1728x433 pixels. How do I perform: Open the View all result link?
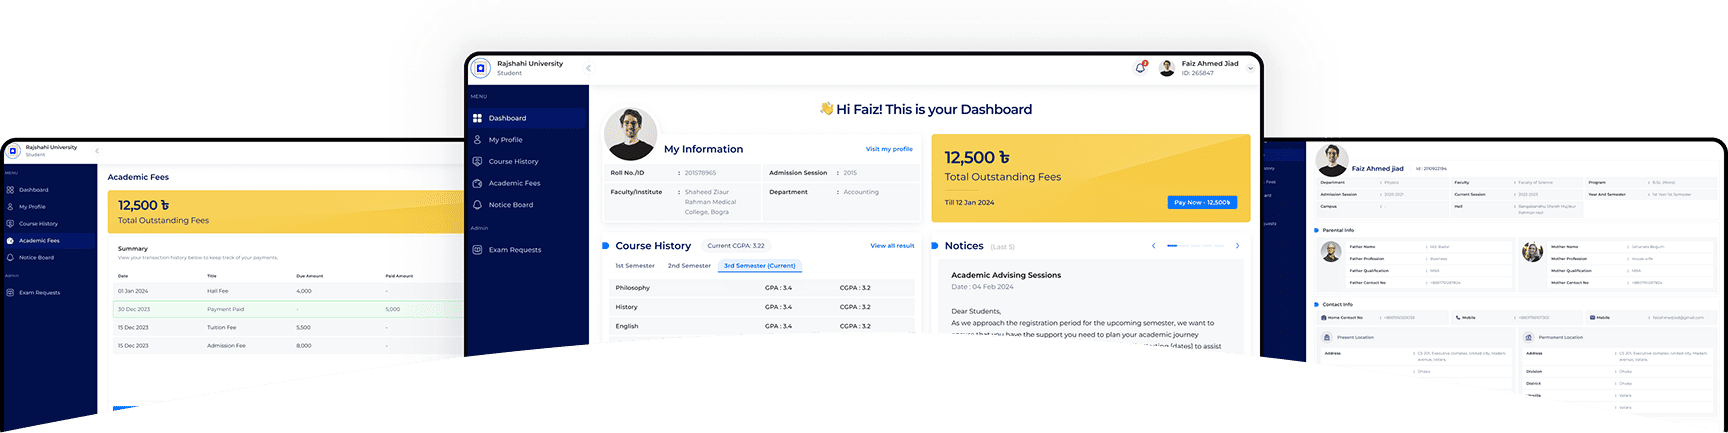coord(892,246)
